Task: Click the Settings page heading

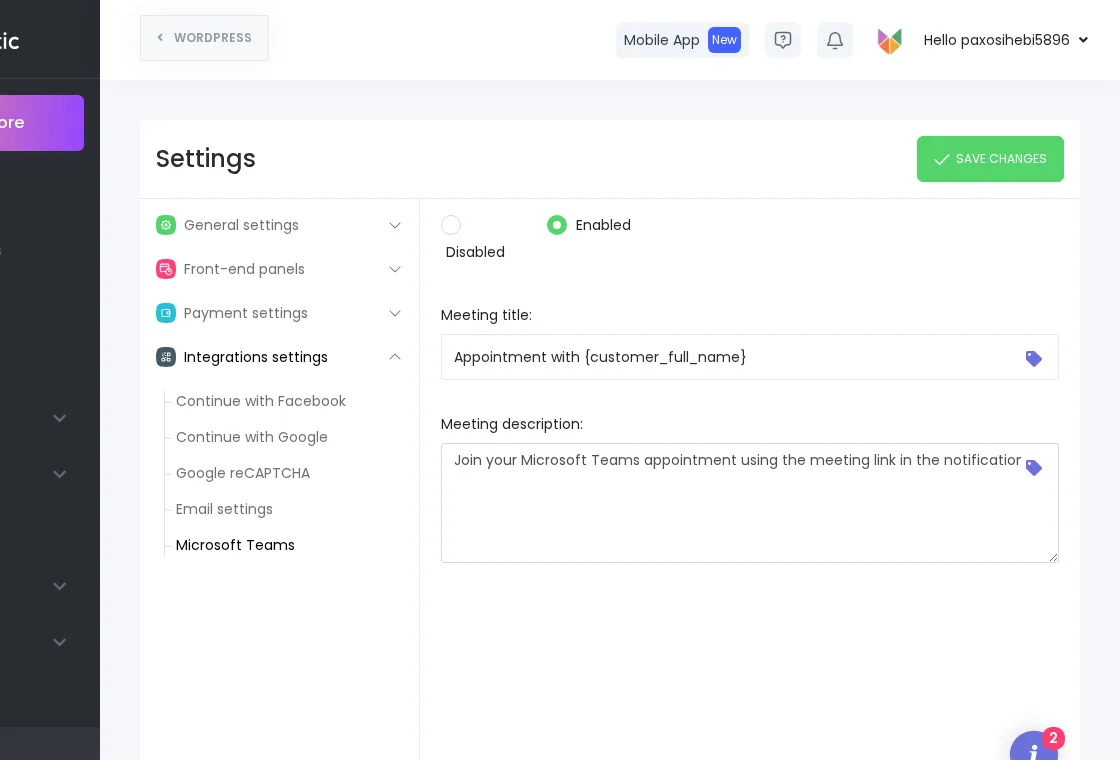Action: (x=206, y=159)
